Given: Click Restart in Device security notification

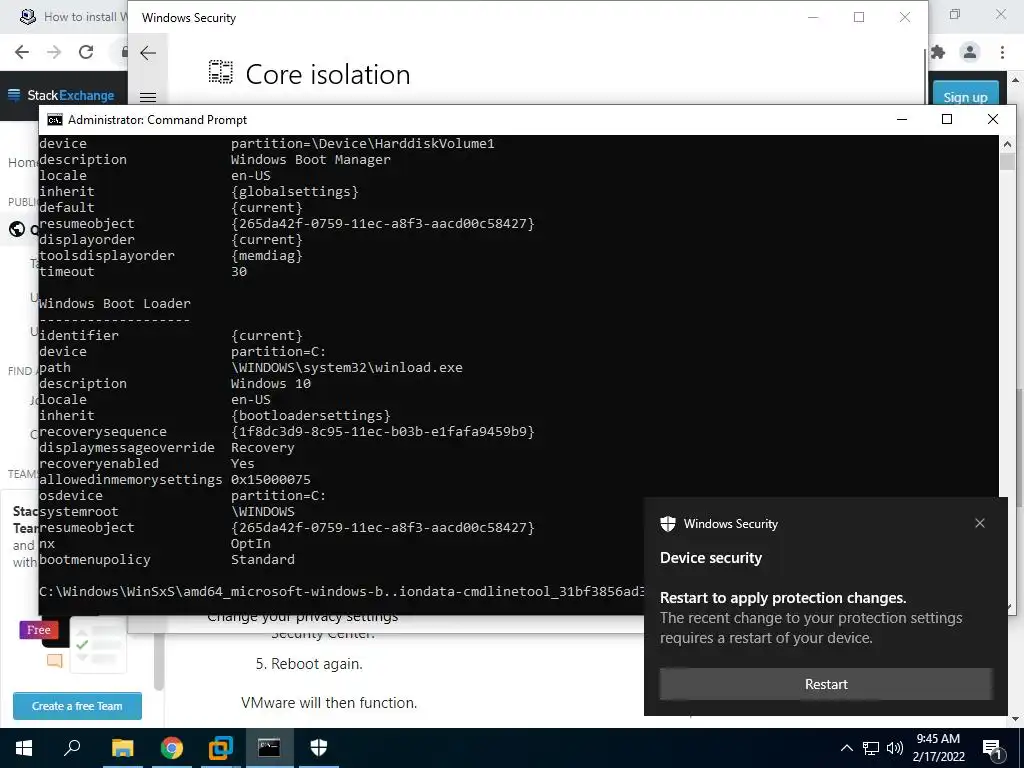Looking at the screenshot, I should click(x=825, y=684).
